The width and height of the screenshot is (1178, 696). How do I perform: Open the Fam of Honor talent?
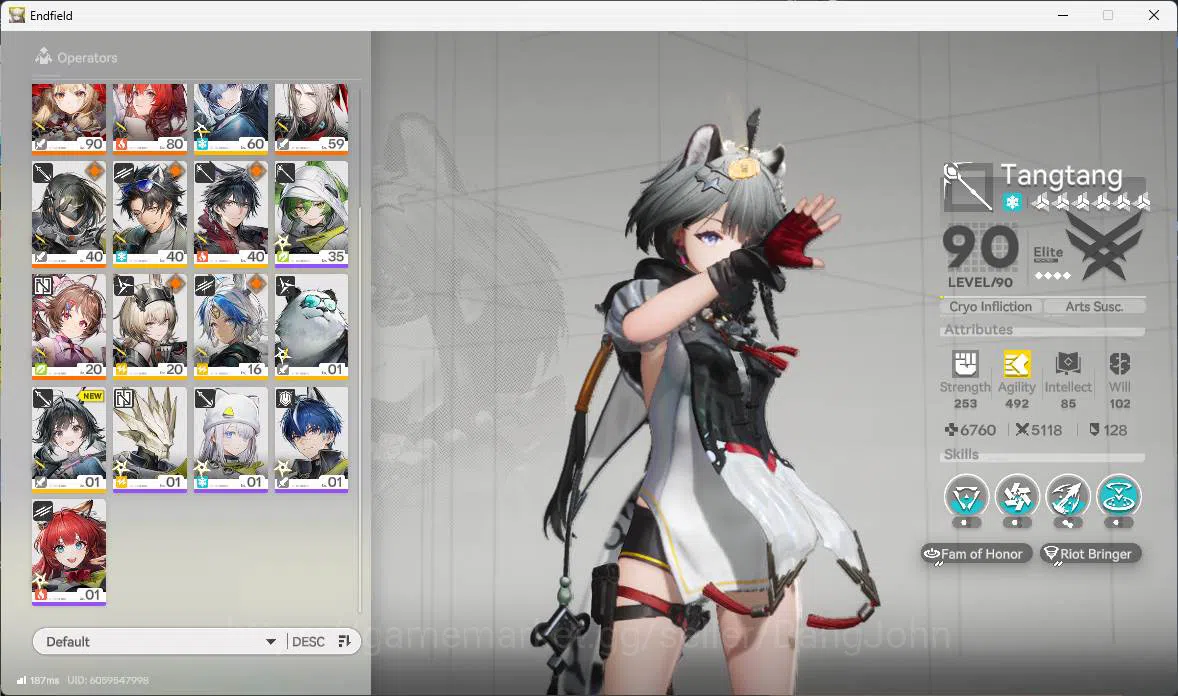(976, 554)
